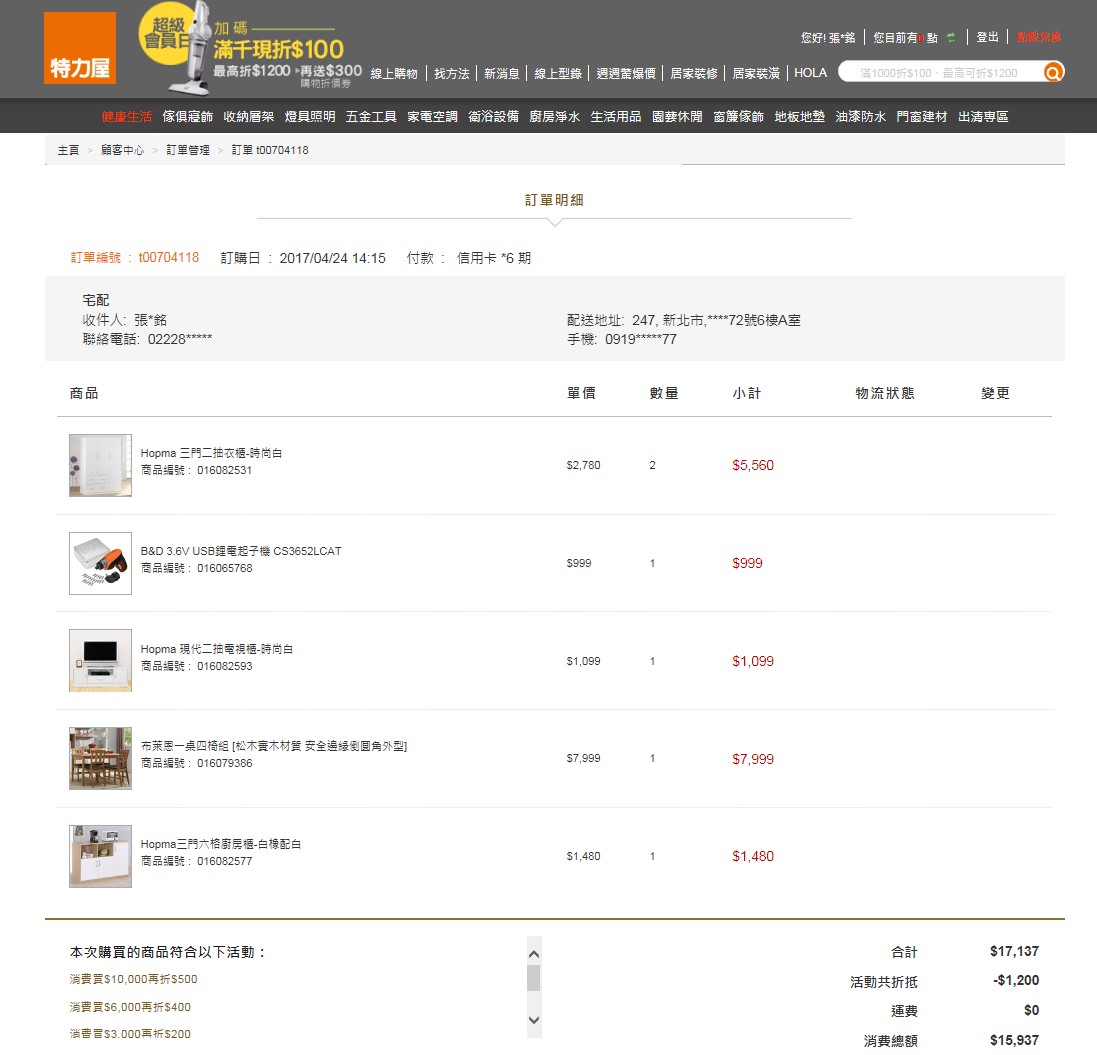This screenshot has width=1097, height=1055.
Task: Click the 消費總額 $15,937 total value
Action: (1014, 1040)
